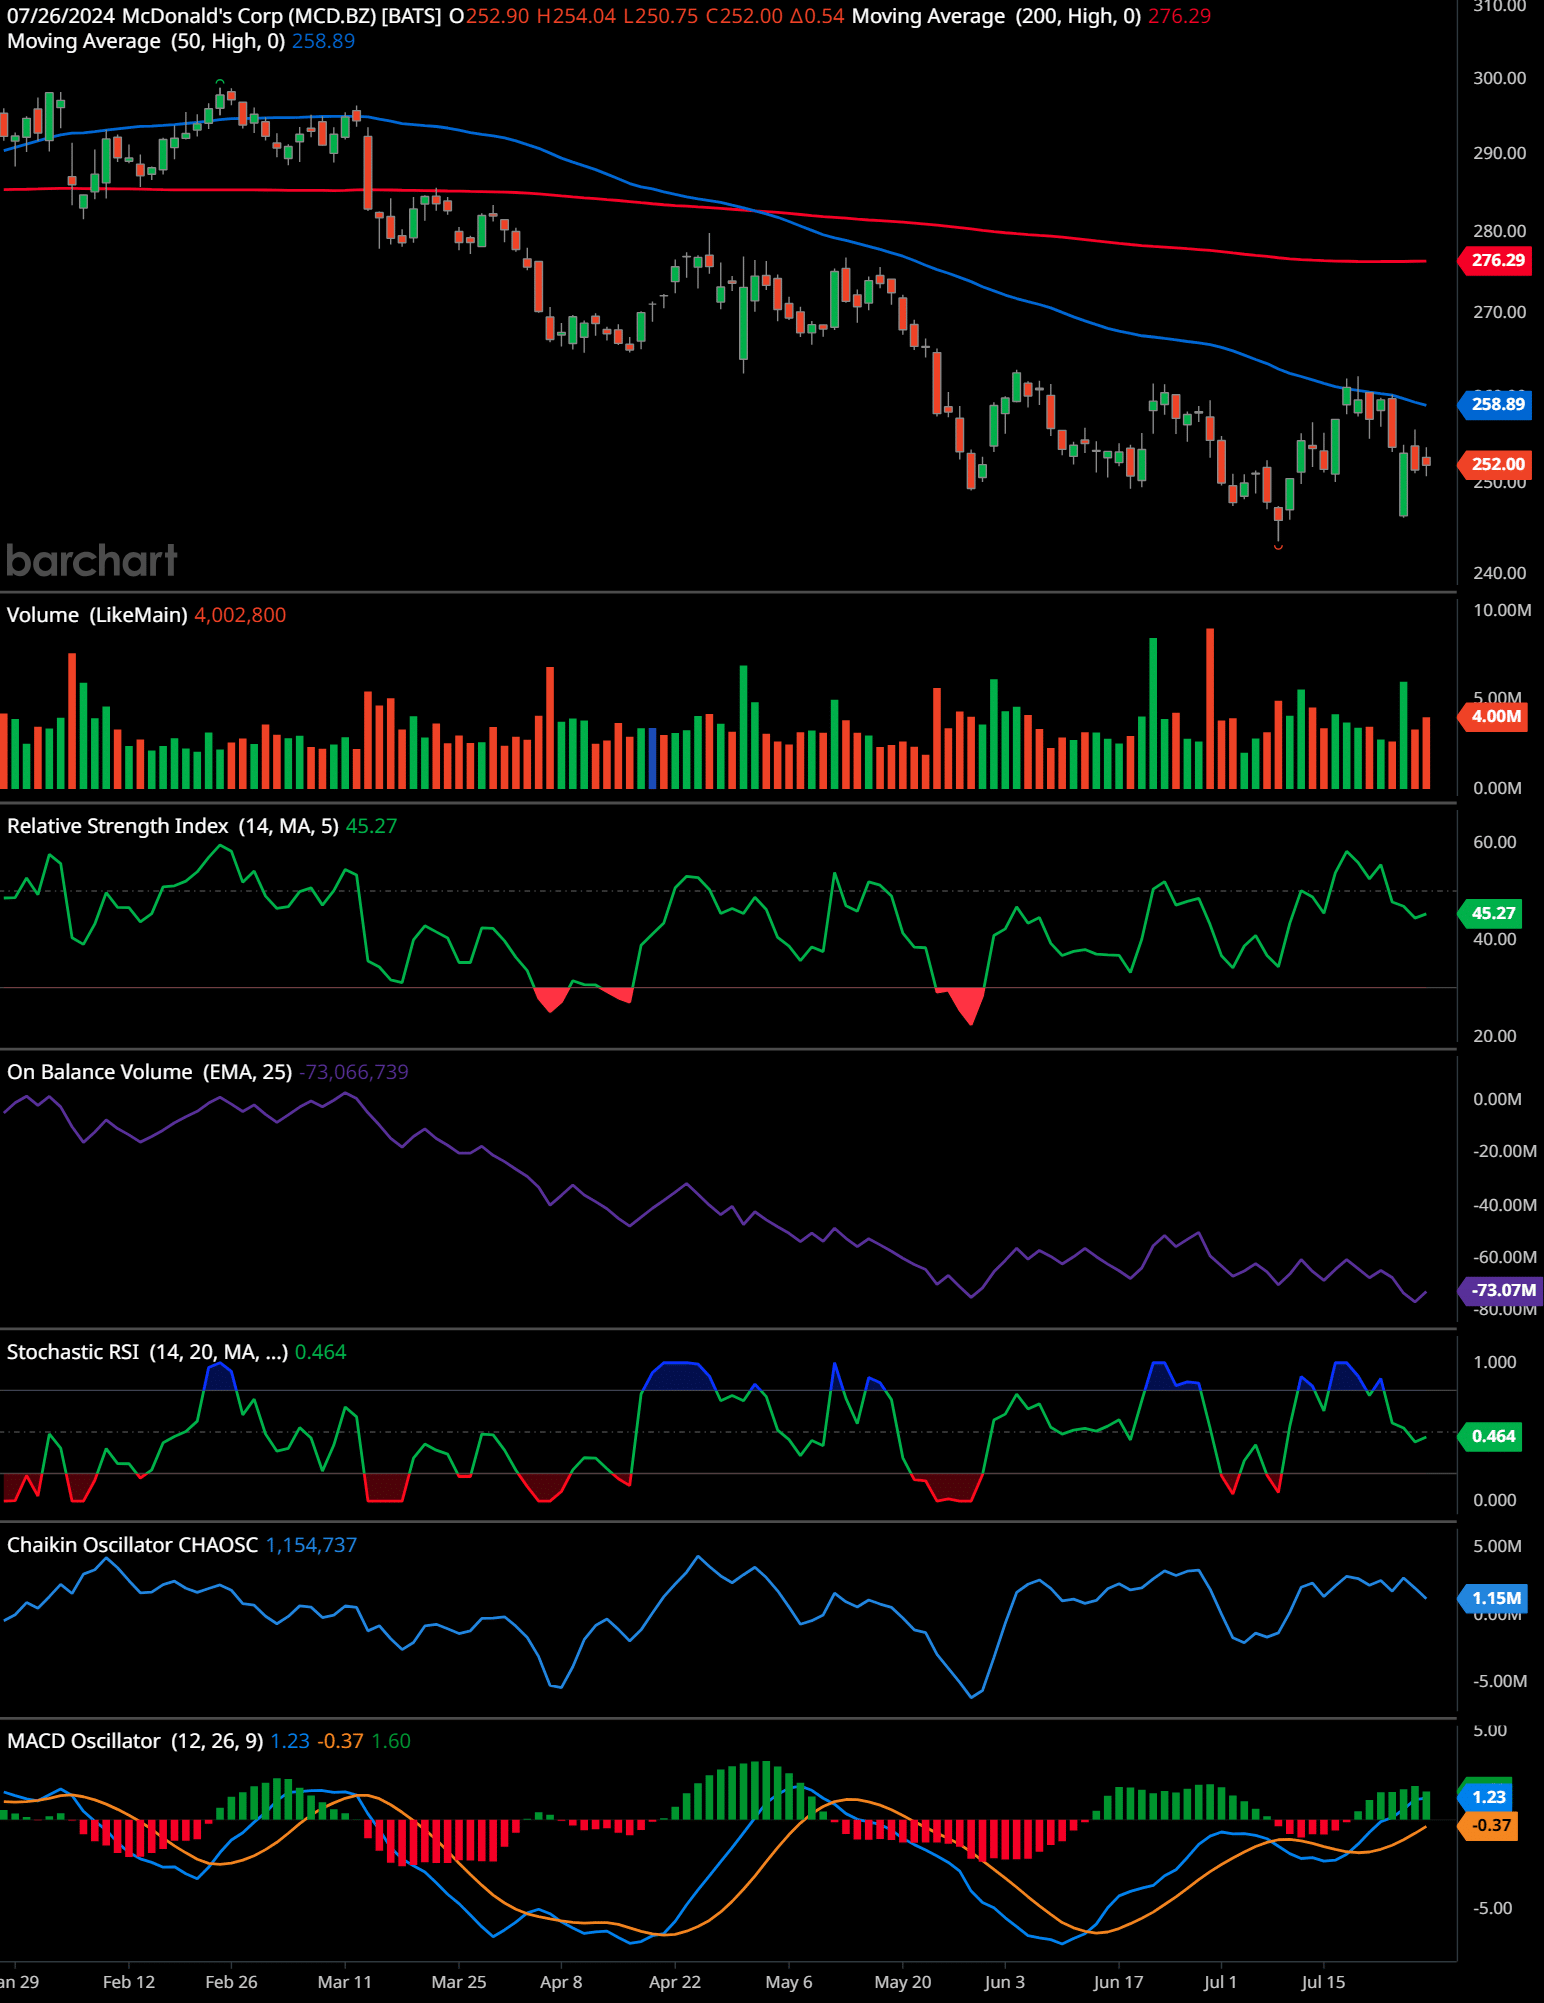This screenshot has height=2003, width=1544.
Task: Click the green 1.60 MACD histogram value
Action: coord(391,1741)
